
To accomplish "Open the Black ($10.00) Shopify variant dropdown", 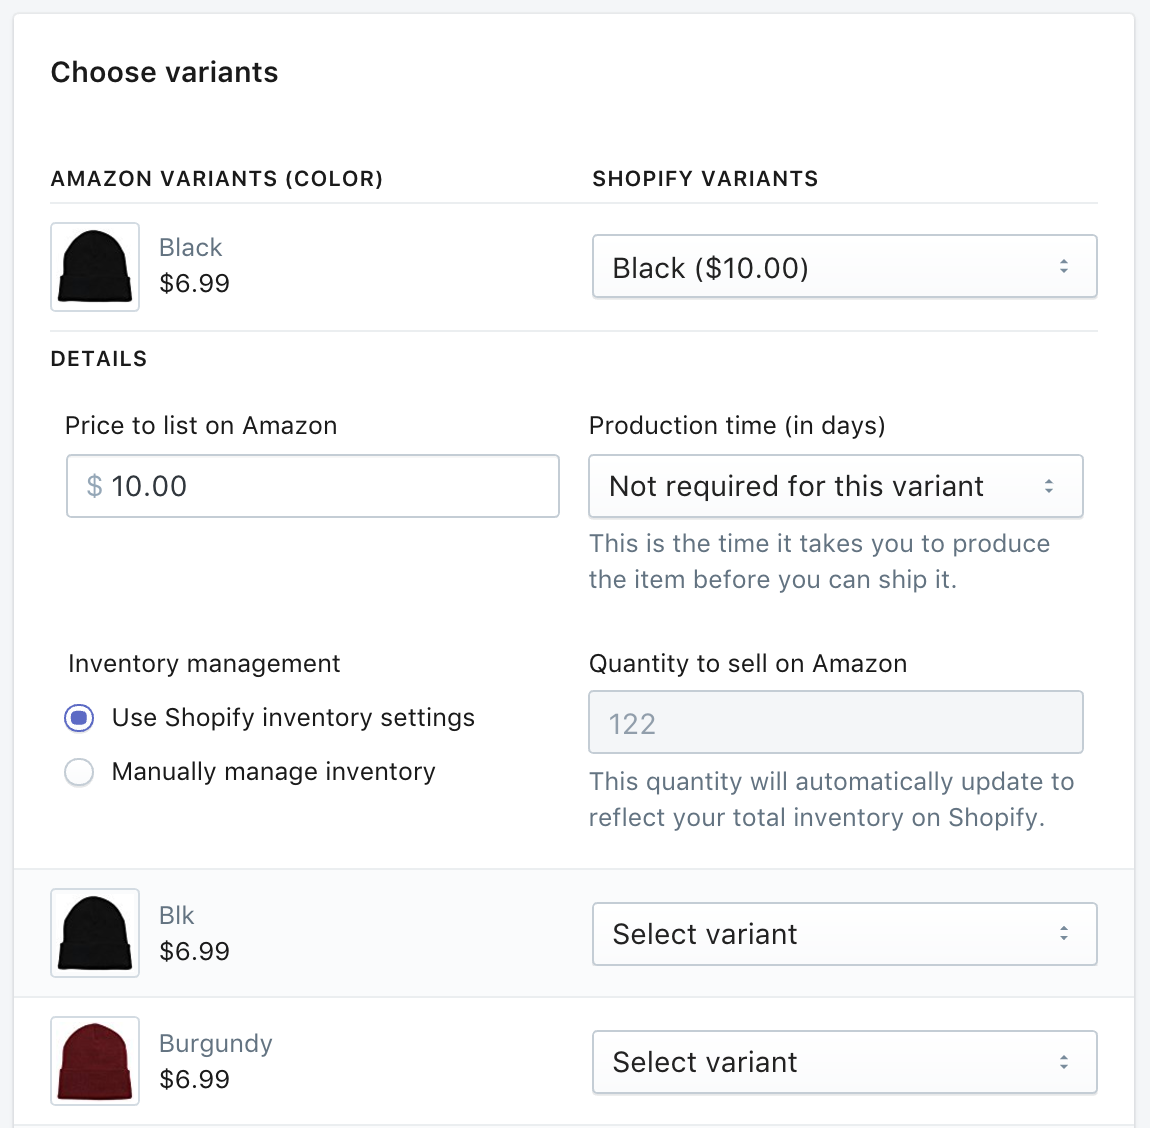I will (x=845, y=266).
